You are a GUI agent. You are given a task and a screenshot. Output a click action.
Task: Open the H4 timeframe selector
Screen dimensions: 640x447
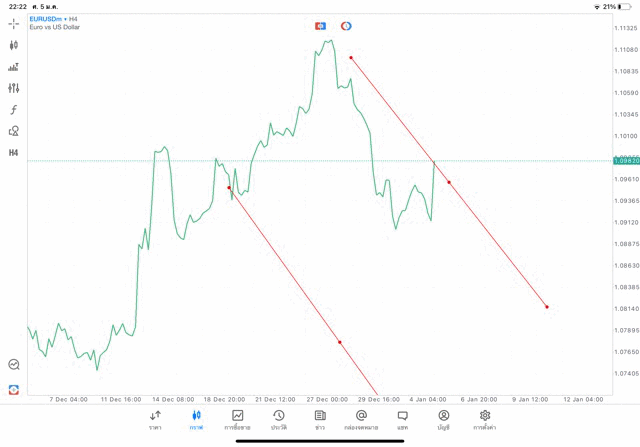[14, 153]
